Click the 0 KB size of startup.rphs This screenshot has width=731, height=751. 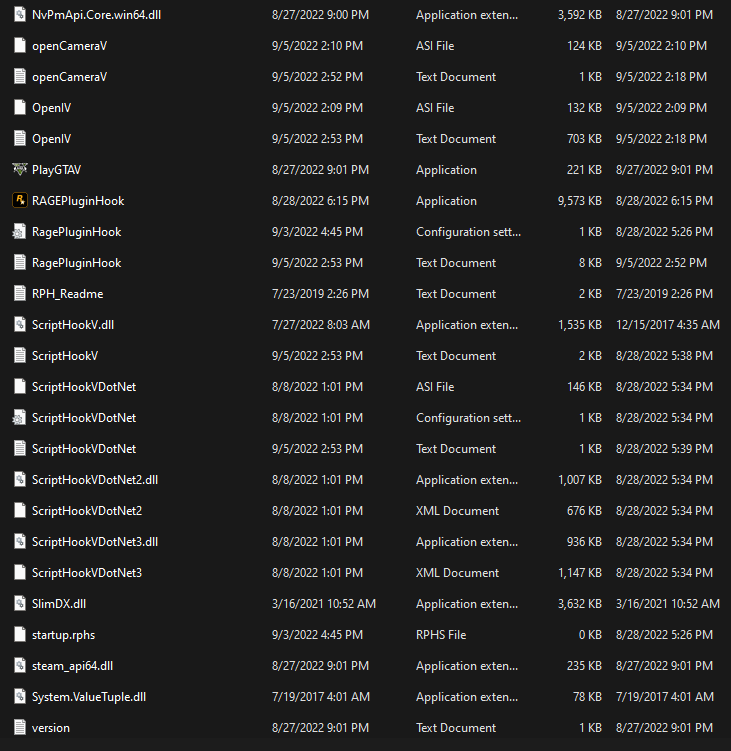coord(590,635)
